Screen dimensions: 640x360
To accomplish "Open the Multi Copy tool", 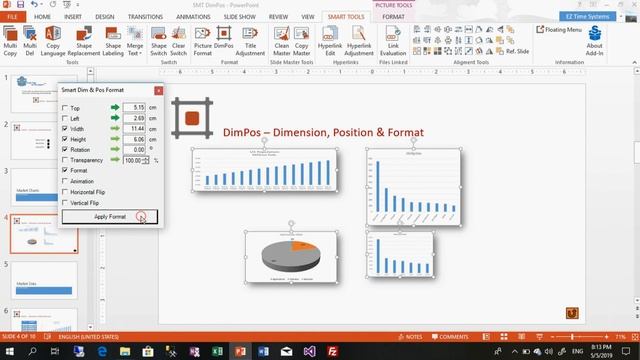I will click(10, 41).
